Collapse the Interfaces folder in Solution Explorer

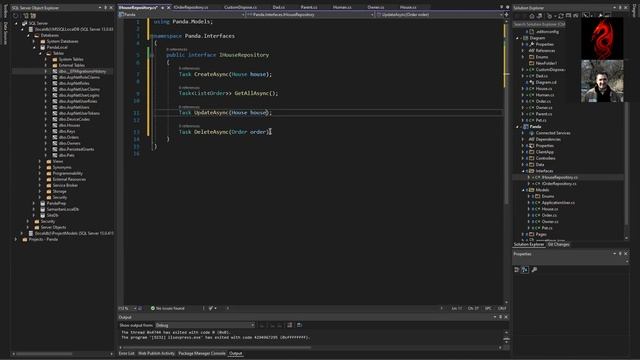(523, 171)
